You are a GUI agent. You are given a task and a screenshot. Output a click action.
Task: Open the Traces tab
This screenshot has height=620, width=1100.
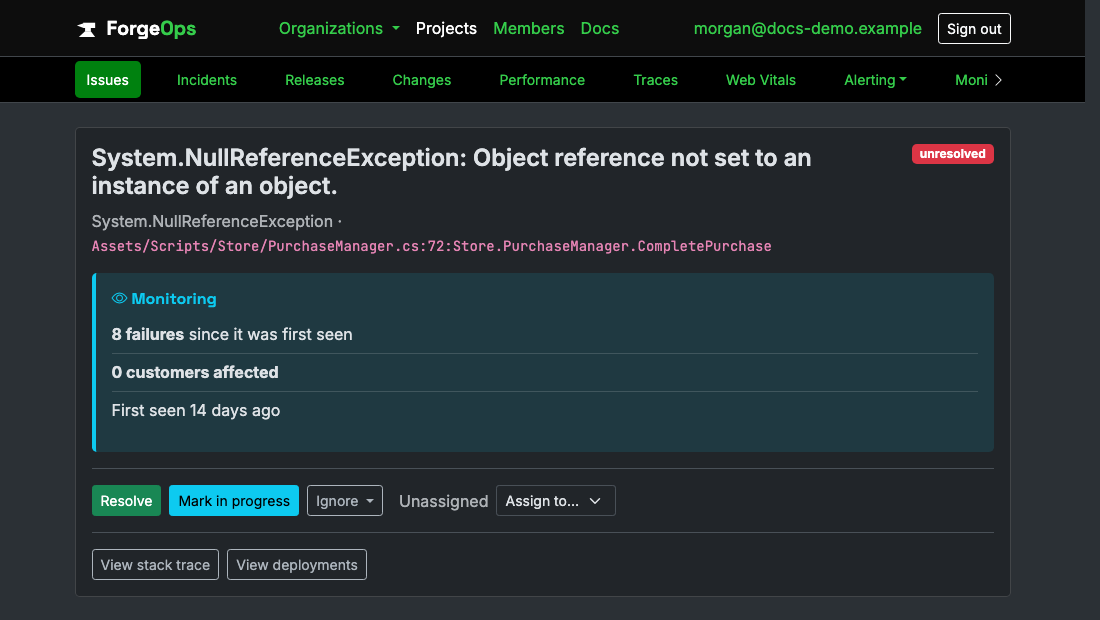tap(655, 80)
